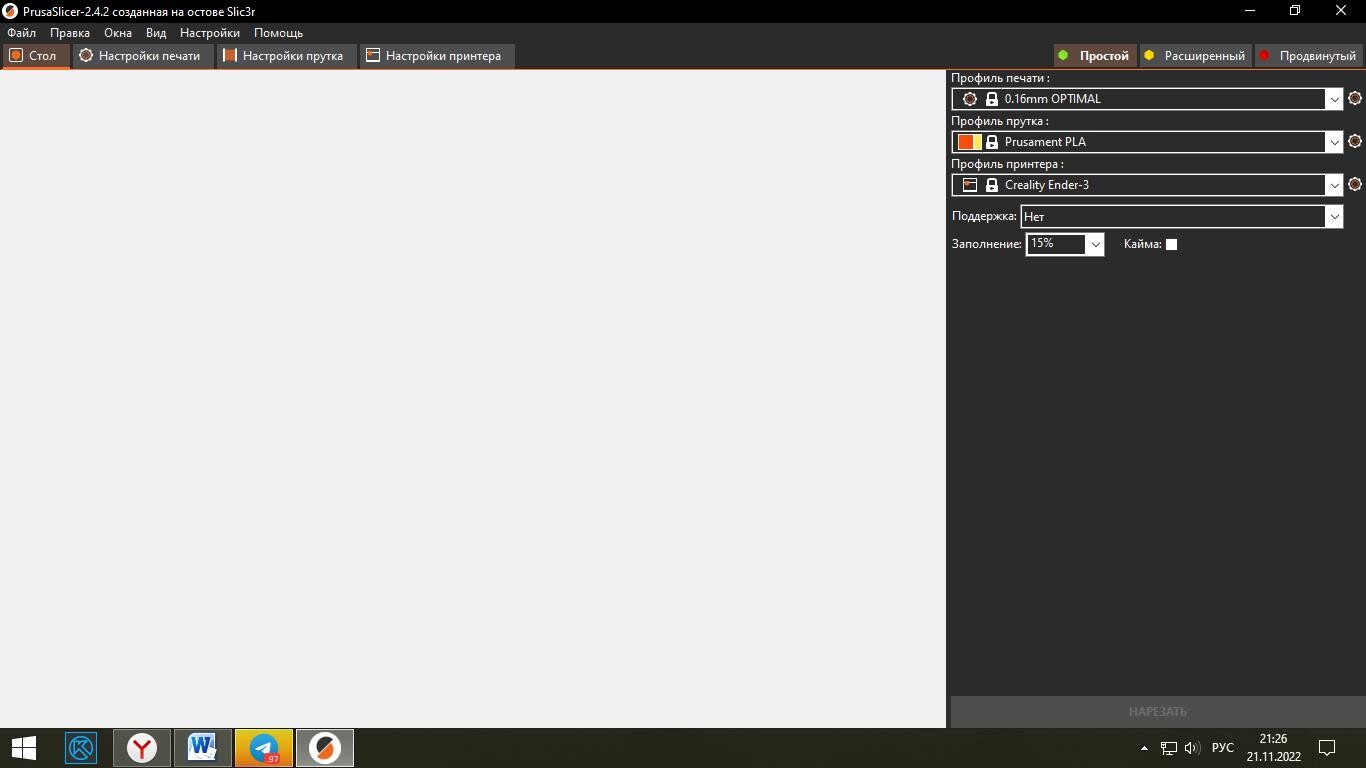1366x768 pixels.
Task: Click the Поддержка label
Action: click(984, 216)
